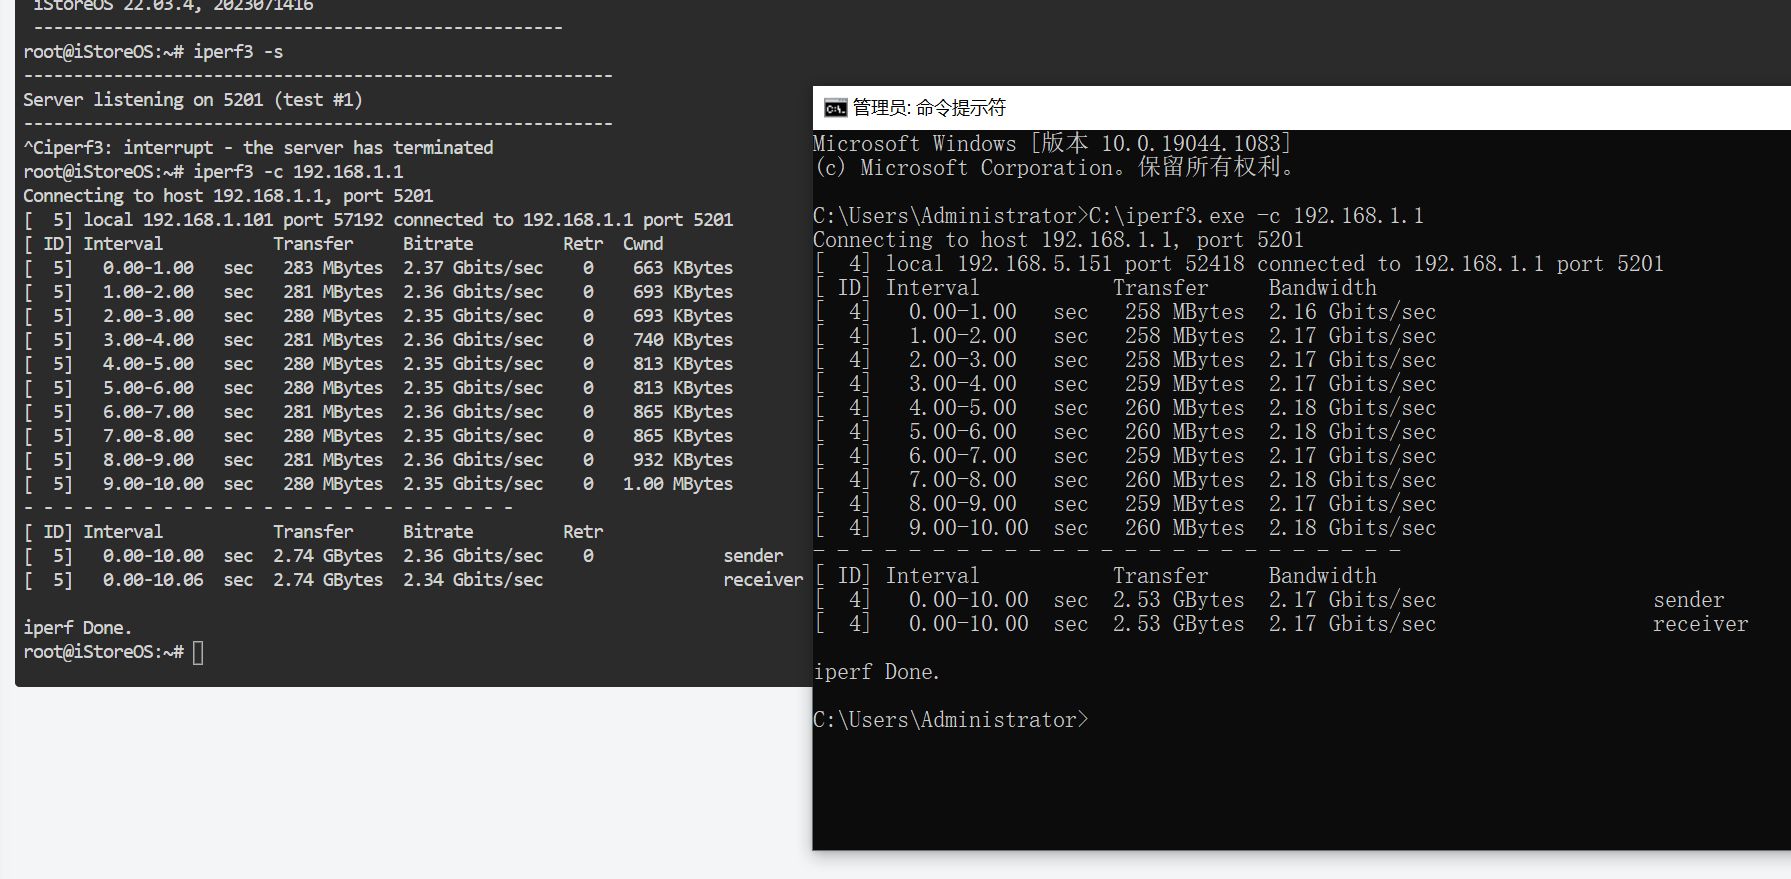Viewport: 1791px width, 879px height.
Task: Click the 2.37 Gbits/sec bitrate value
Action: click(472, 268)
